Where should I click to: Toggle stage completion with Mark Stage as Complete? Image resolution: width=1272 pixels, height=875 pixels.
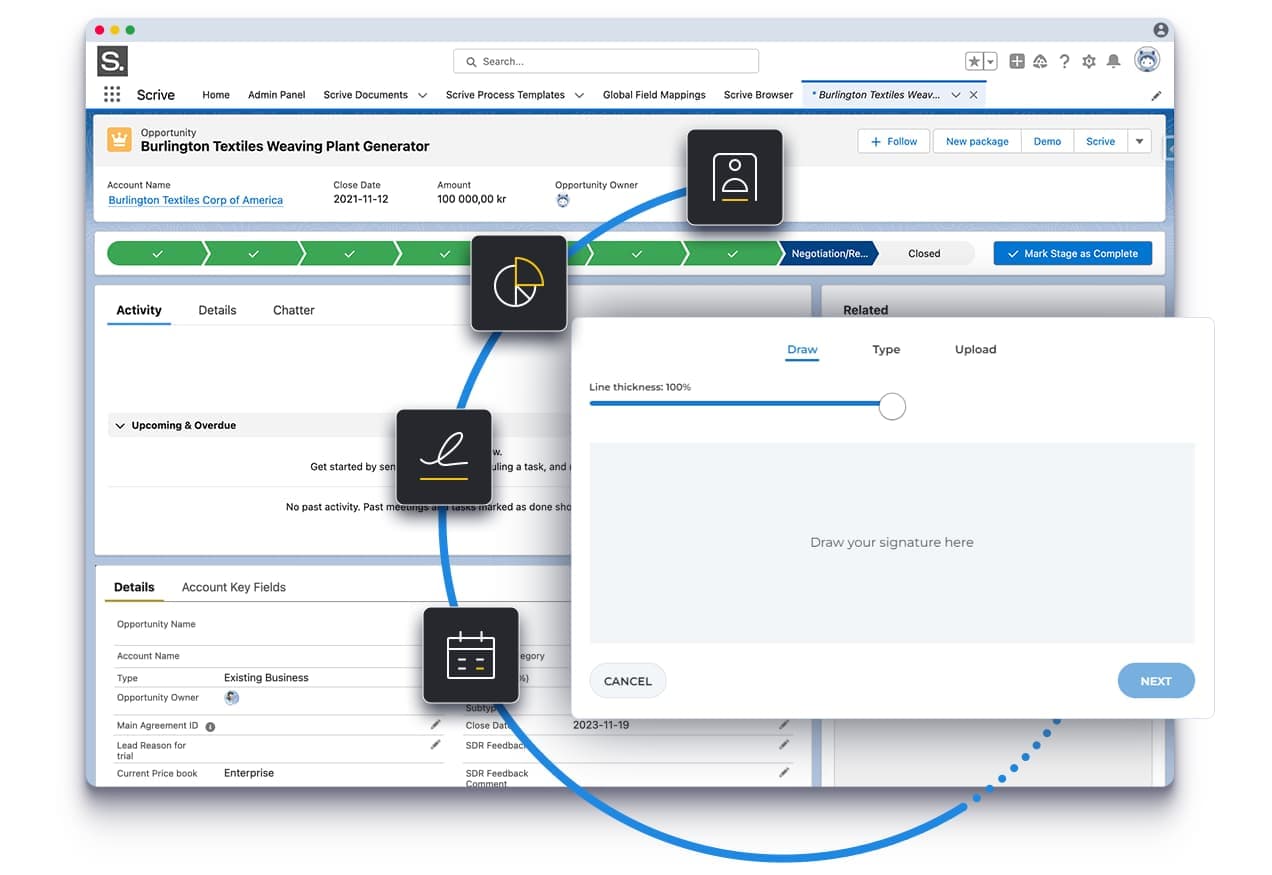pos(1072,253)
